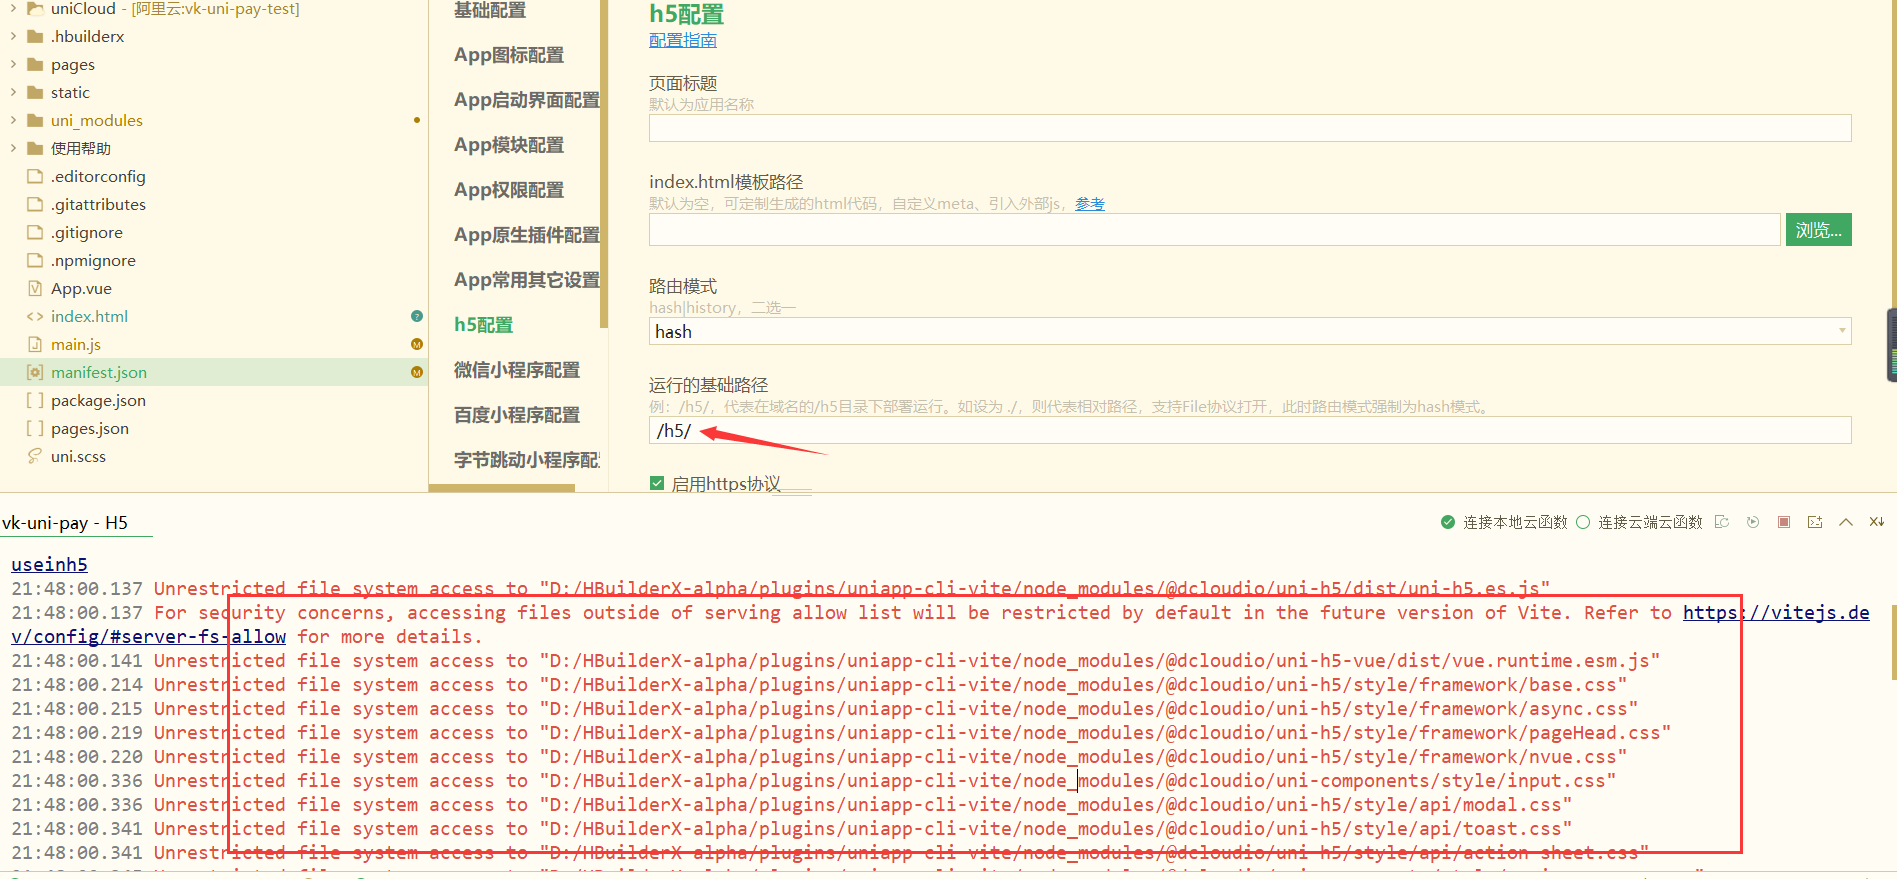This screenshot has height=879, width=1897.
Task: Toggle the 启用https协议 checkbox
Action: (x=657, y=483)
